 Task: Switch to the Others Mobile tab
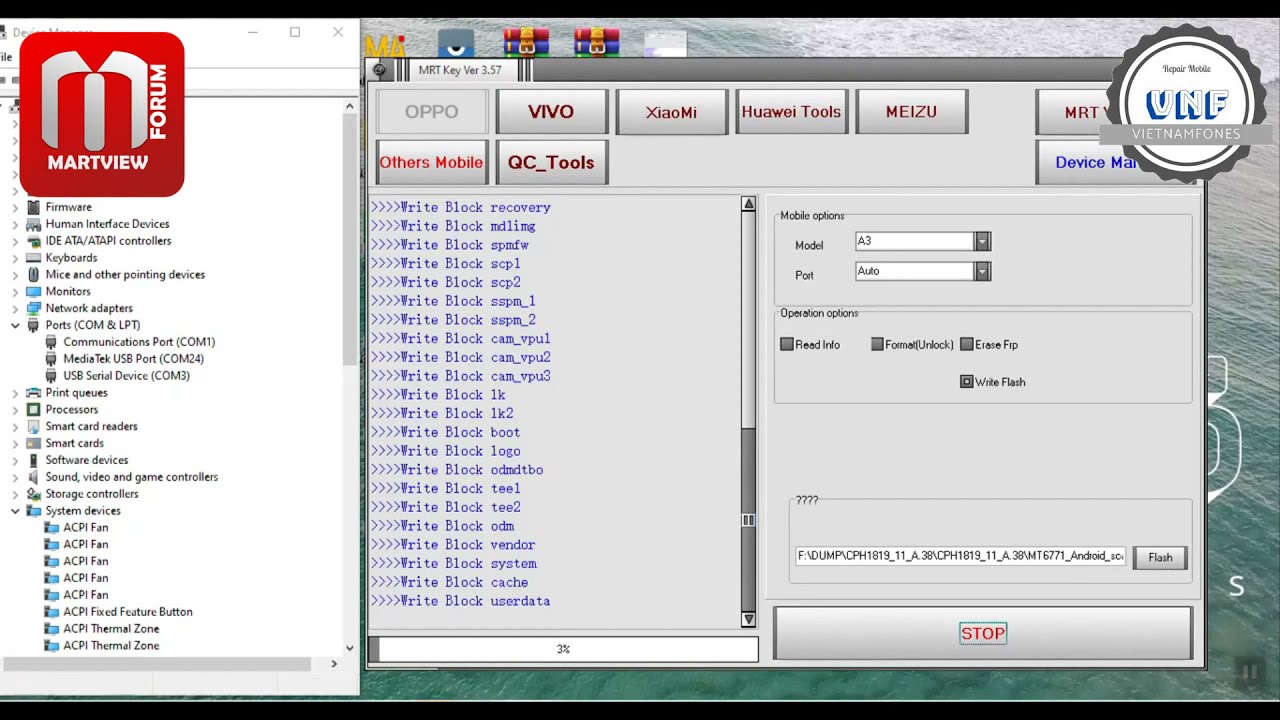431,162
